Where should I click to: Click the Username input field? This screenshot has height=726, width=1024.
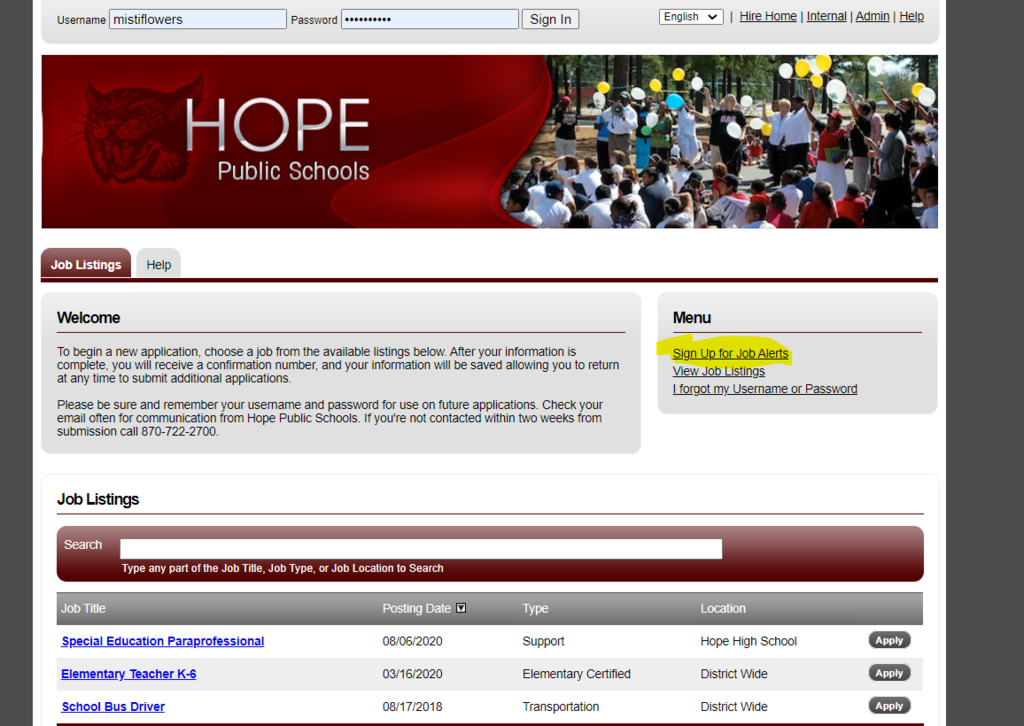(x=197, y=20)
